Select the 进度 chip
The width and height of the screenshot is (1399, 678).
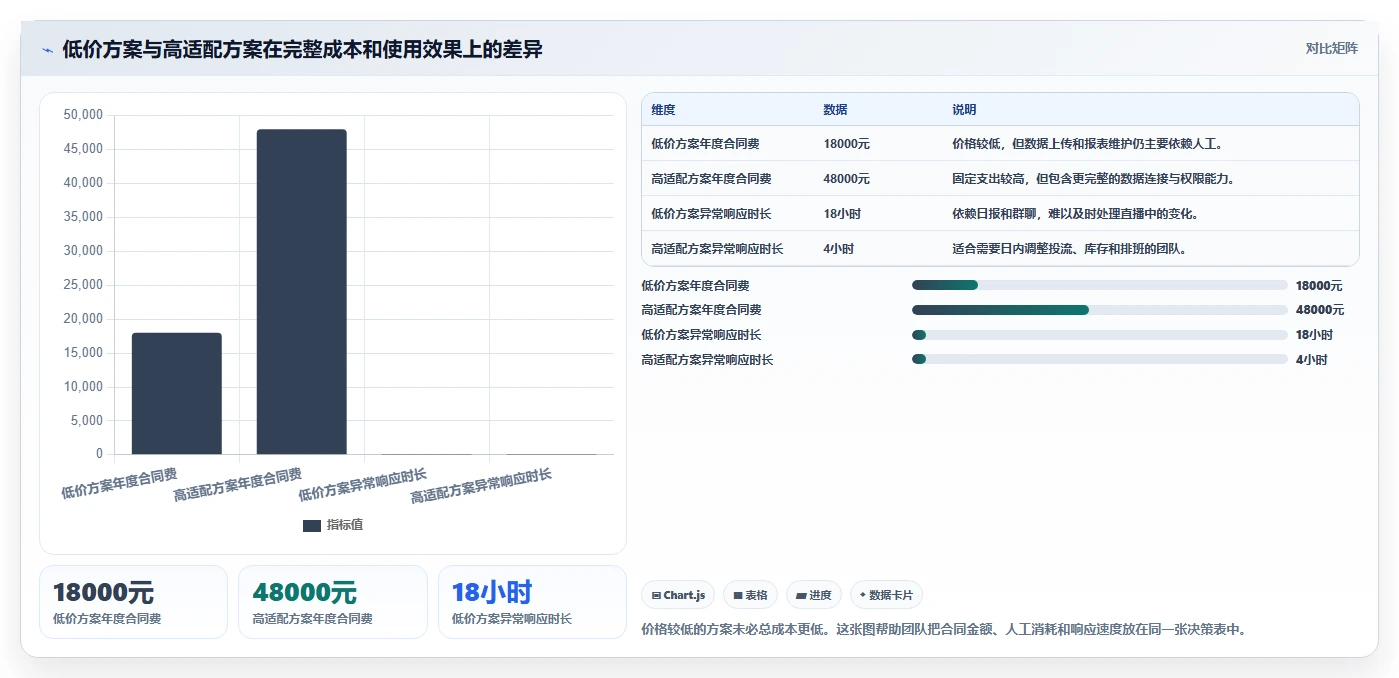coord(814,595)
